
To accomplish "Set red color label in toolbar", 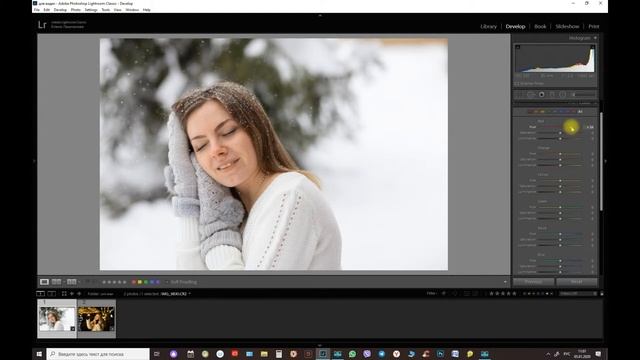I will 133,282.
